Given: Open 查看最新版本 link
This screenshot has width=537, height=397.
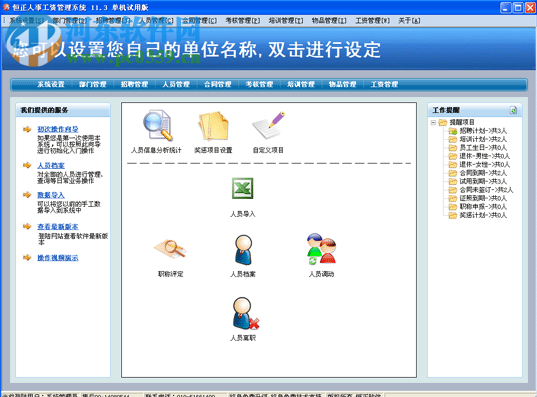Looking at the screenshot, I should click(58, 226).
